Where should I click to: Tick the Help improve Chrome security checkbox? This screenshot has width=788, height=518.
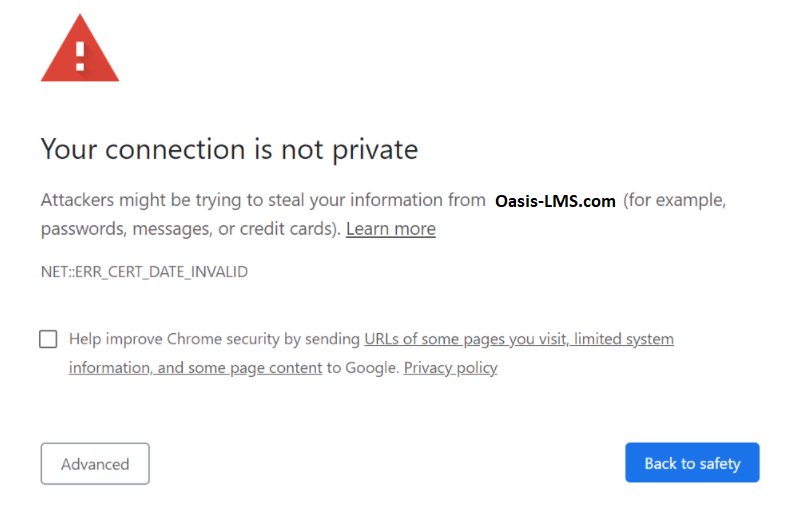tap(48, 339)
